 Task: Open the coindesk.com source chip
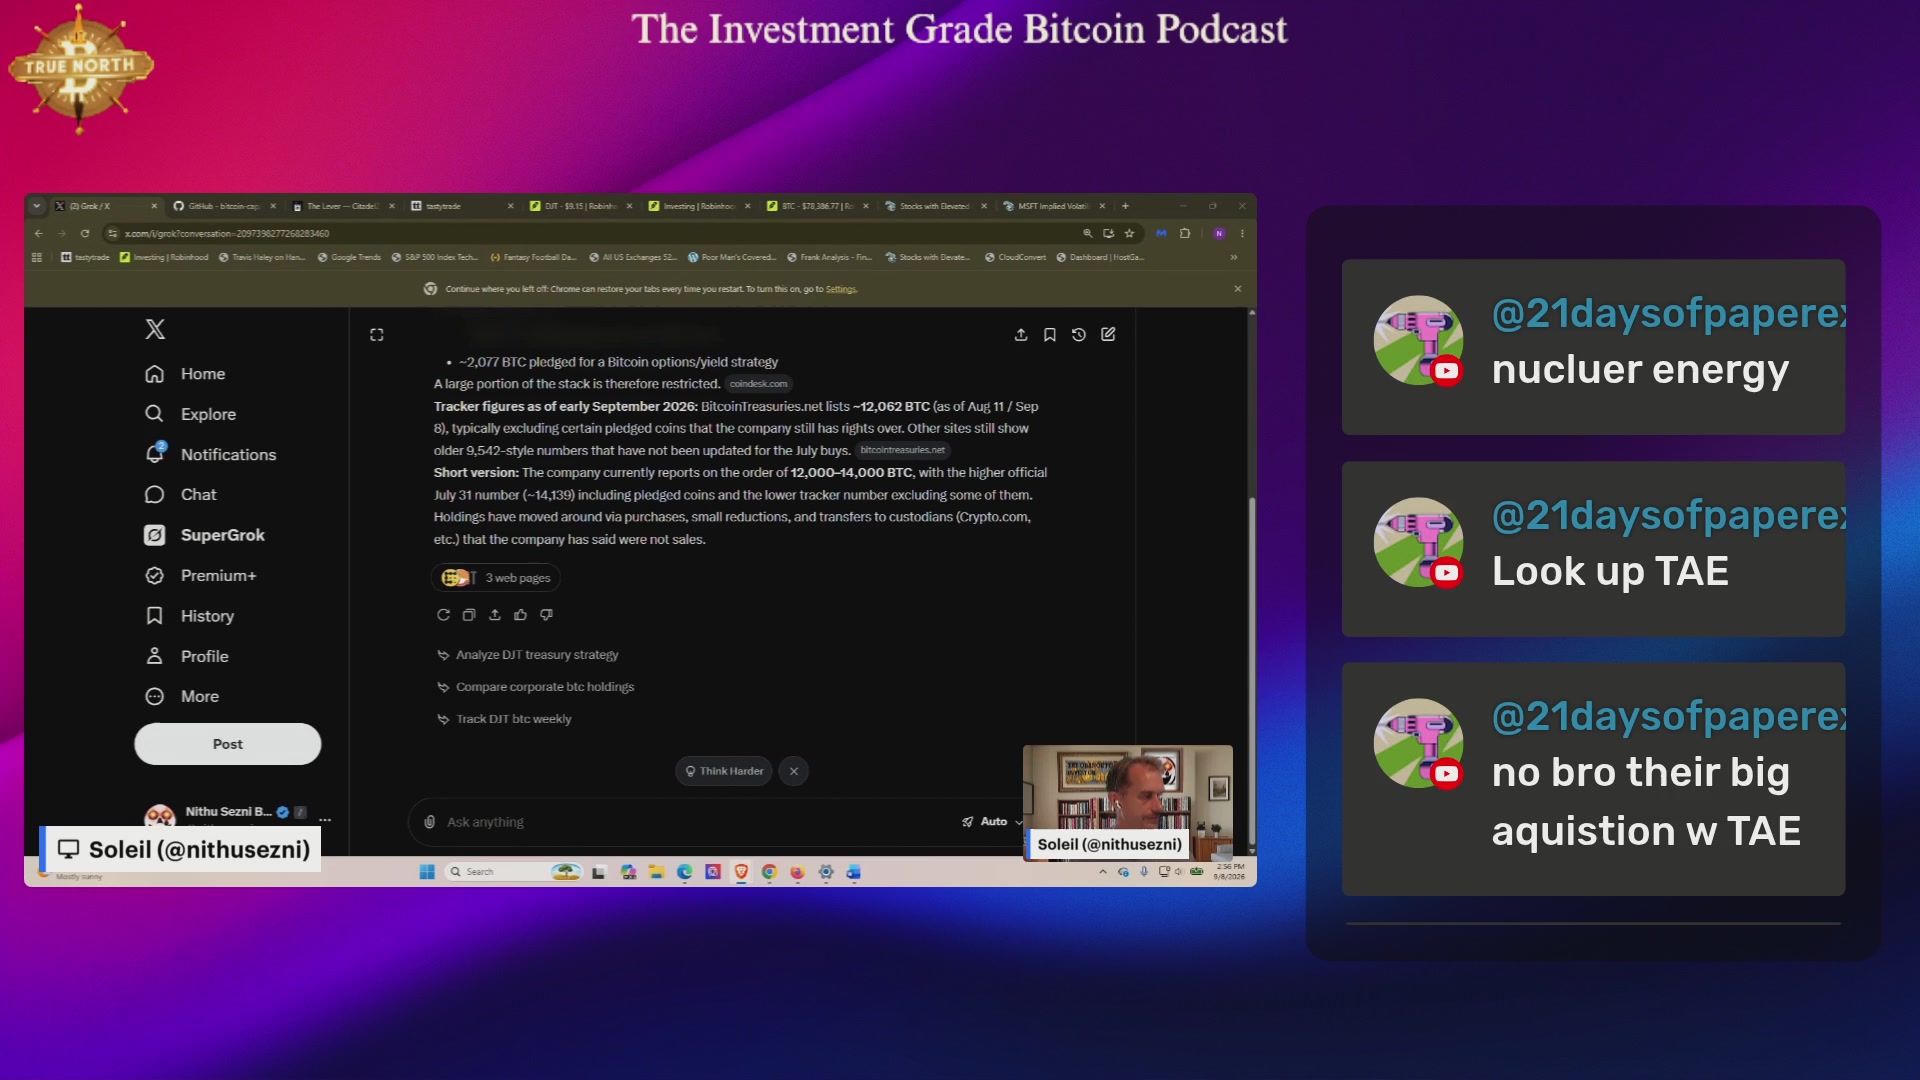pos(758,384)
